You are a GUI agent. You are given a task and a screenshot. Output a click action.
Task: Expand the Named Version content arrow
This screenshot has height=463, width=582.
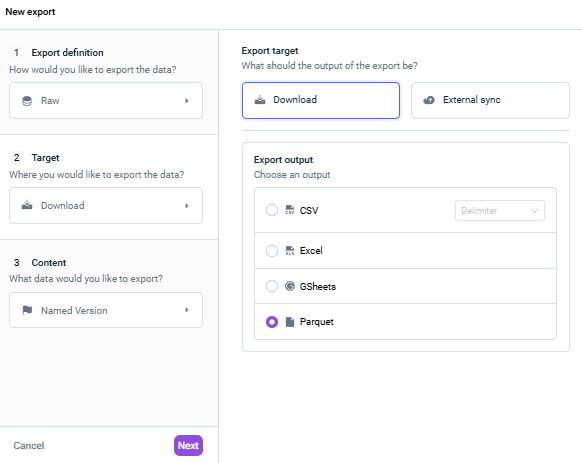coord(187,310)
